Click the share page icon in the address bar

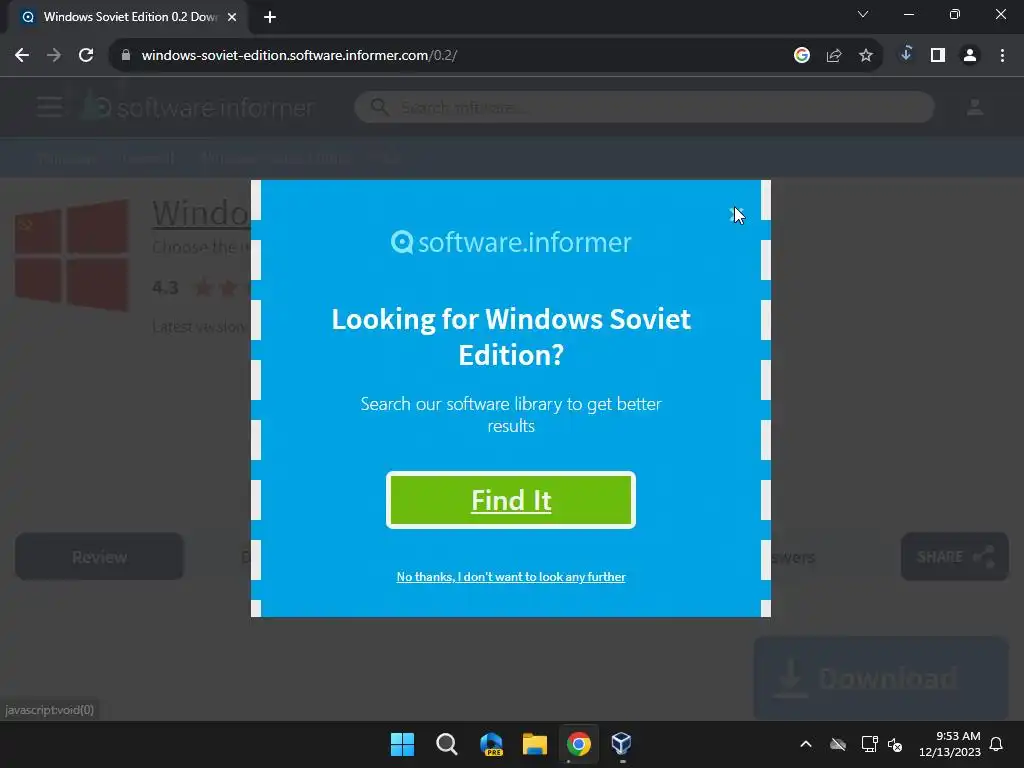tap(834, 56)
